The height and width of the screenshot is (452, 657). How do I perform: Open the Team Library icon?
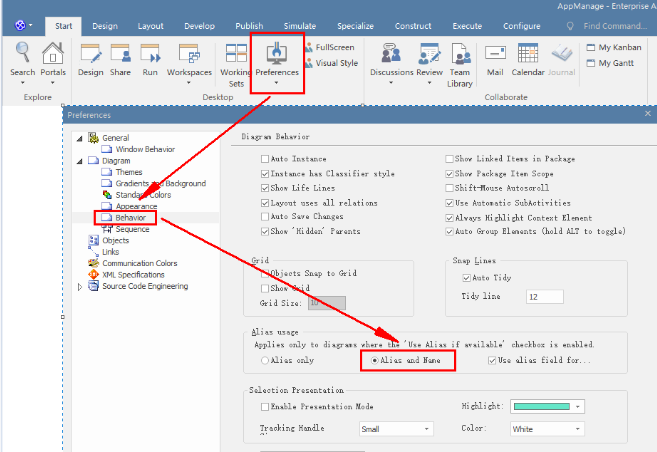(x=460, y=60)
